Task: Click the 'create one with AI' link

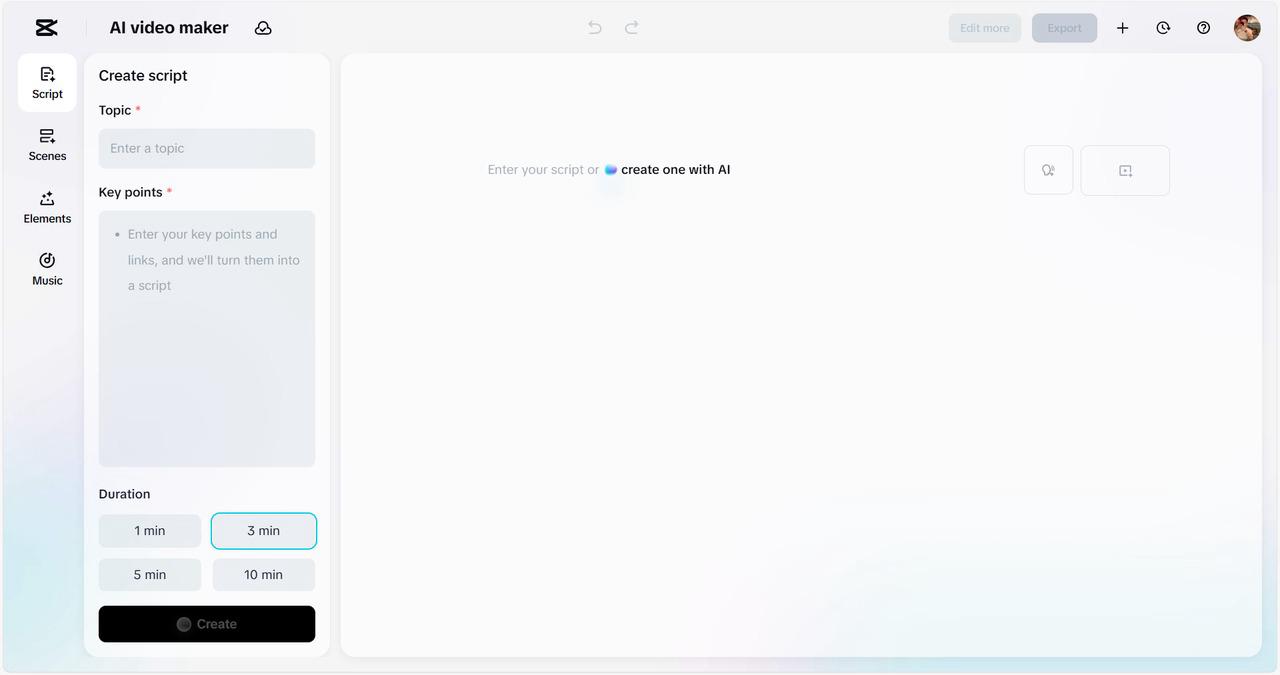Action: [x=674, y=170]
